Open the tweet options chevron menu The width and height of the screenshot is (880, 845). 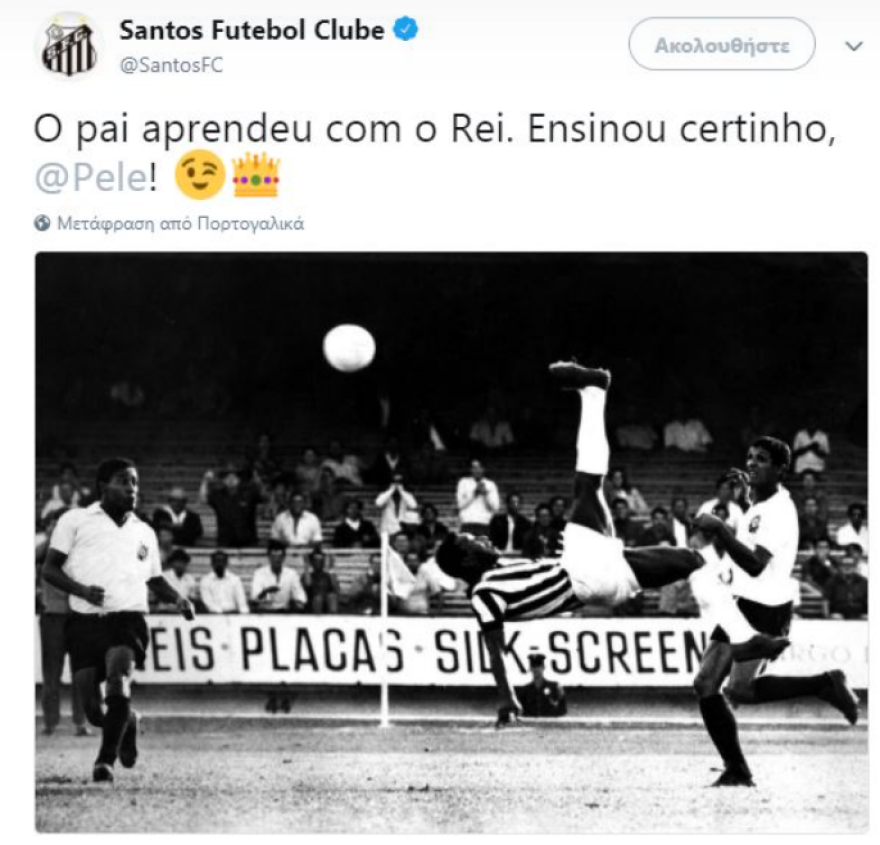pos(854,45)
